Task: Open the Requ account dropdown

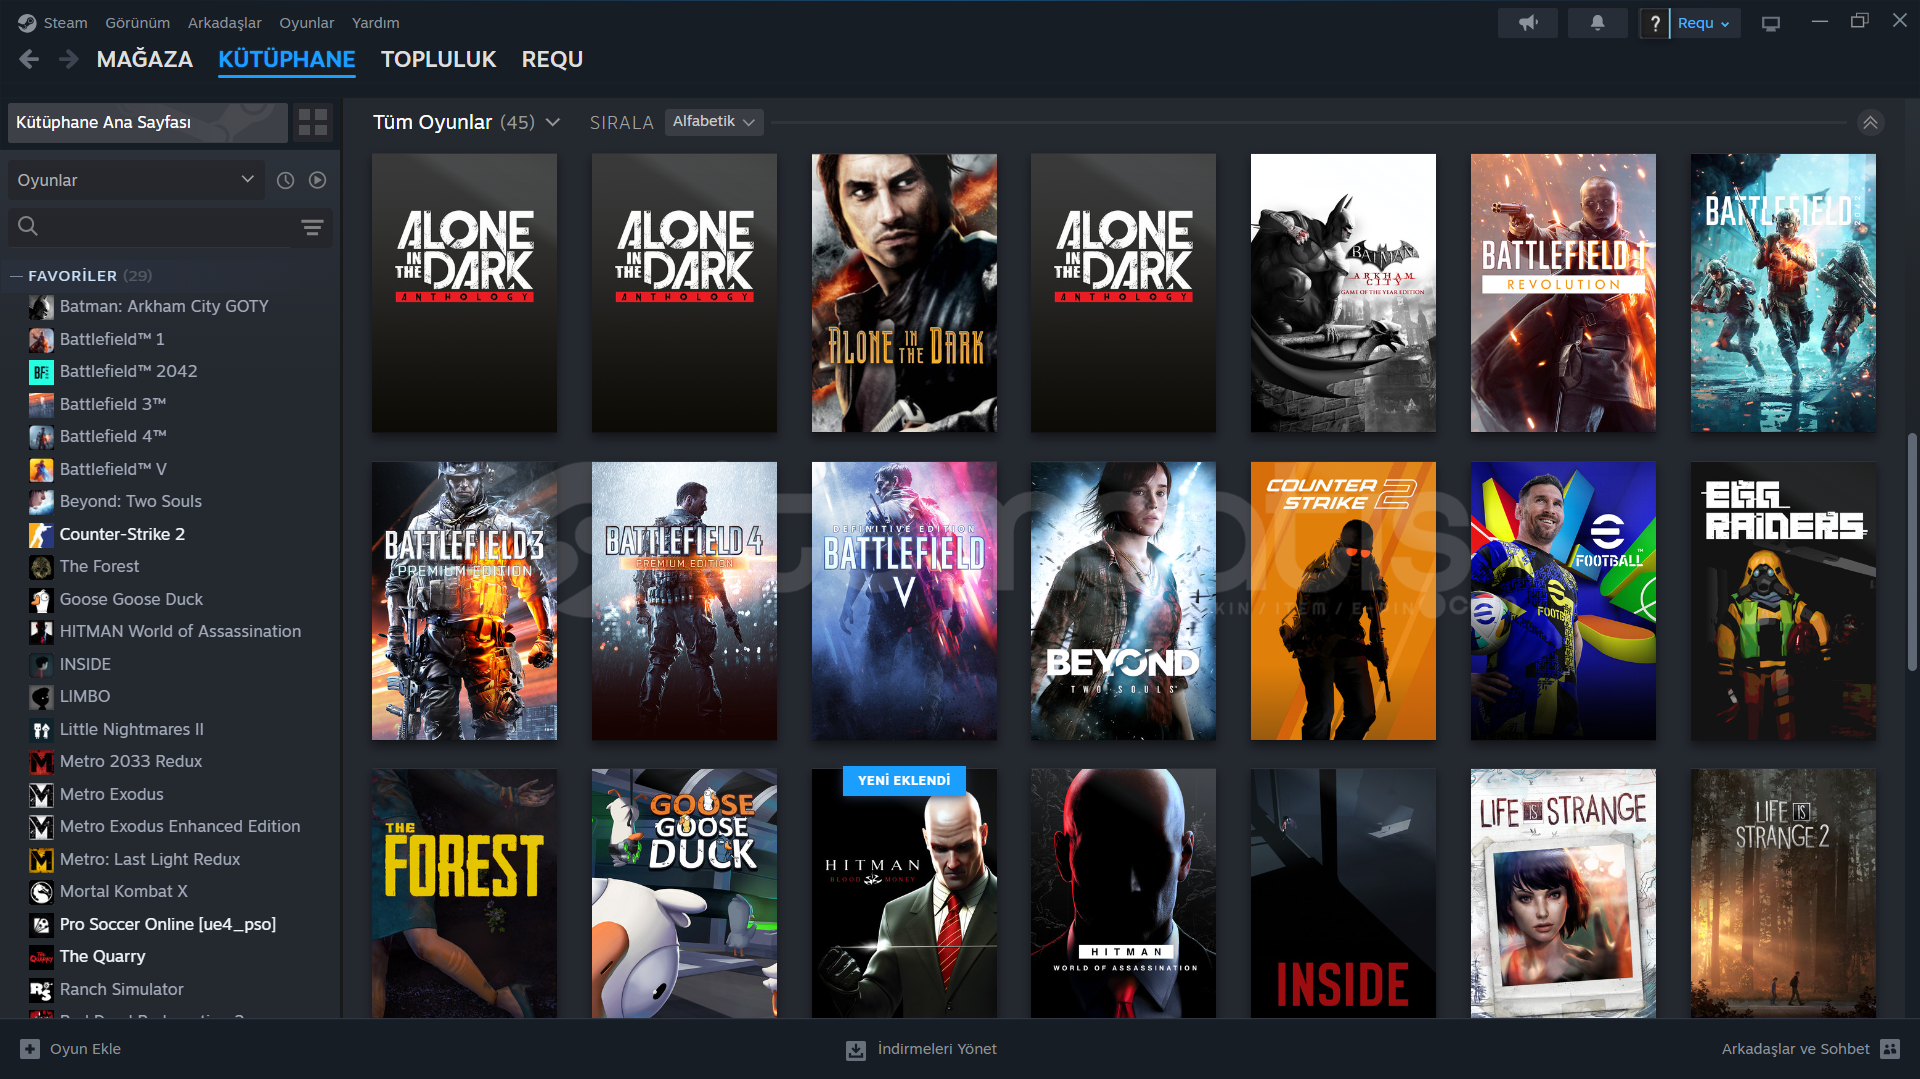Action: pos(1704,23)
